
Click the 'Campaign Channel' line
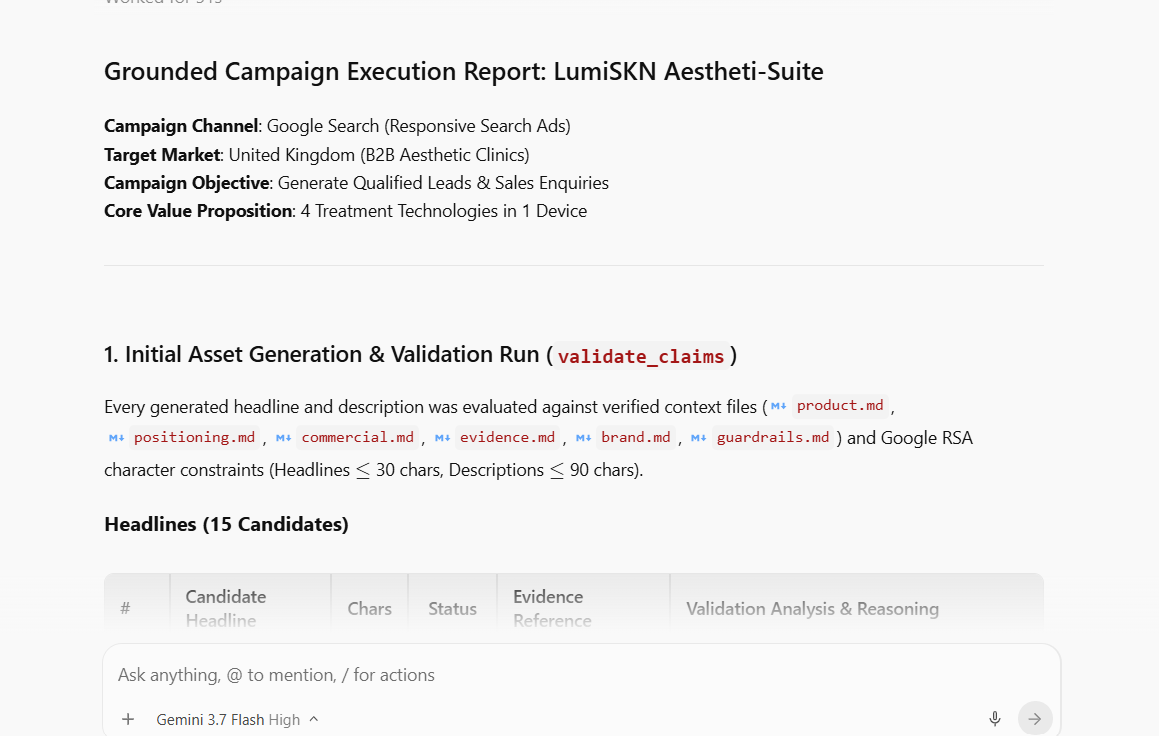337,126
